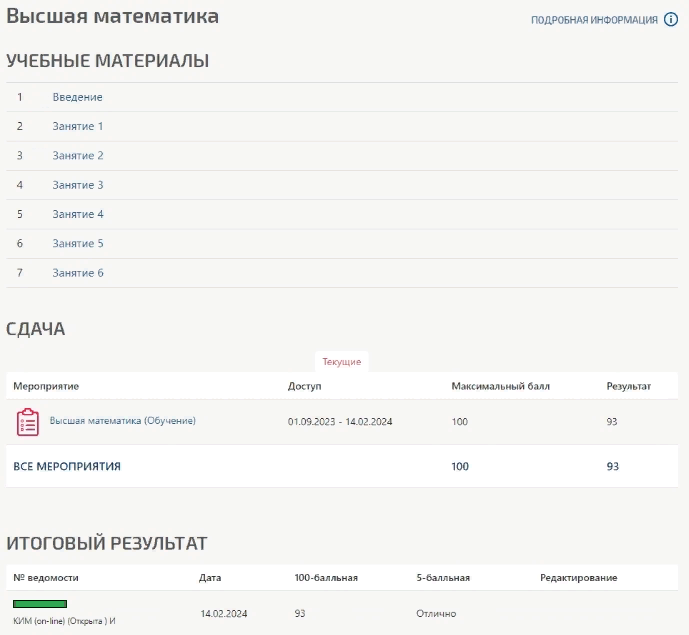Click the Максимальный балл column header
This screenshot has width=689, height=635.
pyautogui.click(x=500, y=386)
